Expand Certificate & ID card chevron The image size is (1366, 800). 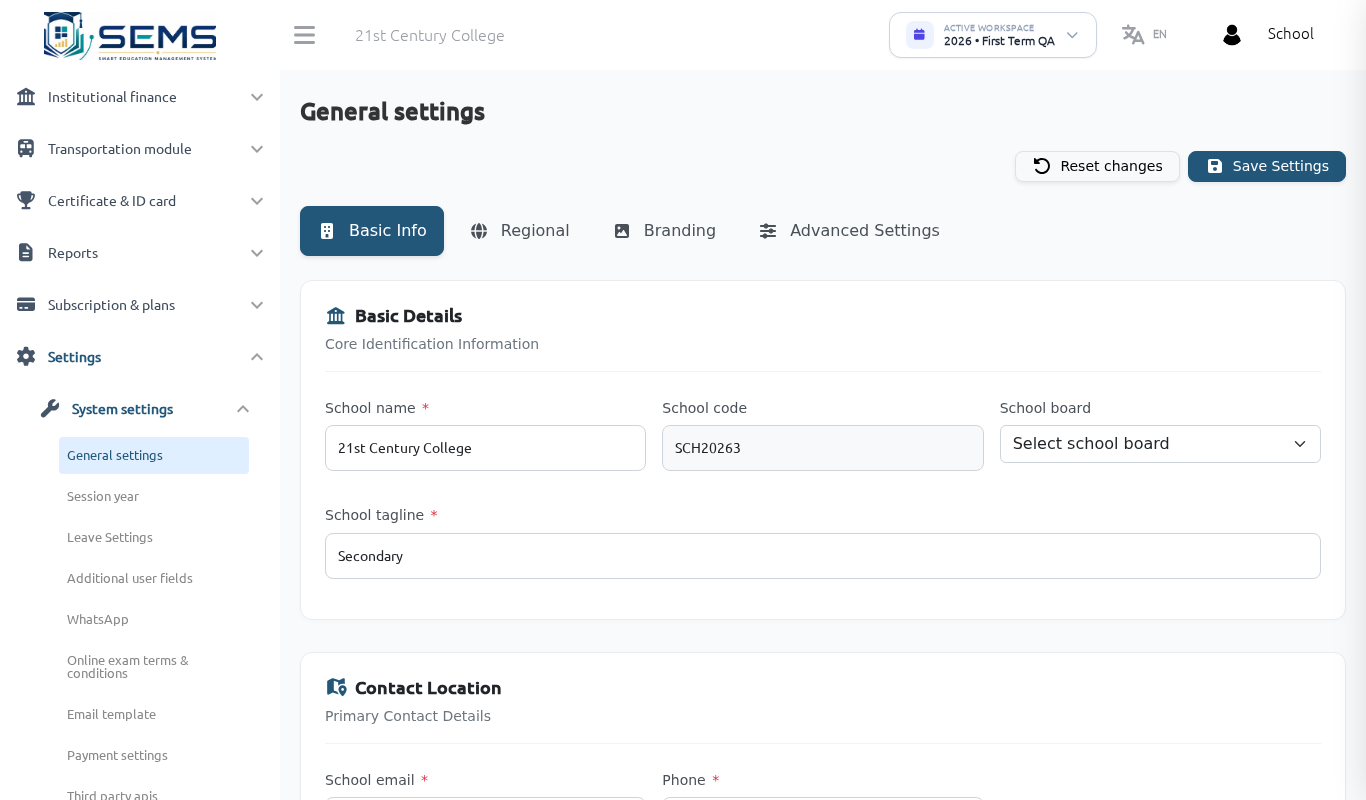[x=257, y=201]
